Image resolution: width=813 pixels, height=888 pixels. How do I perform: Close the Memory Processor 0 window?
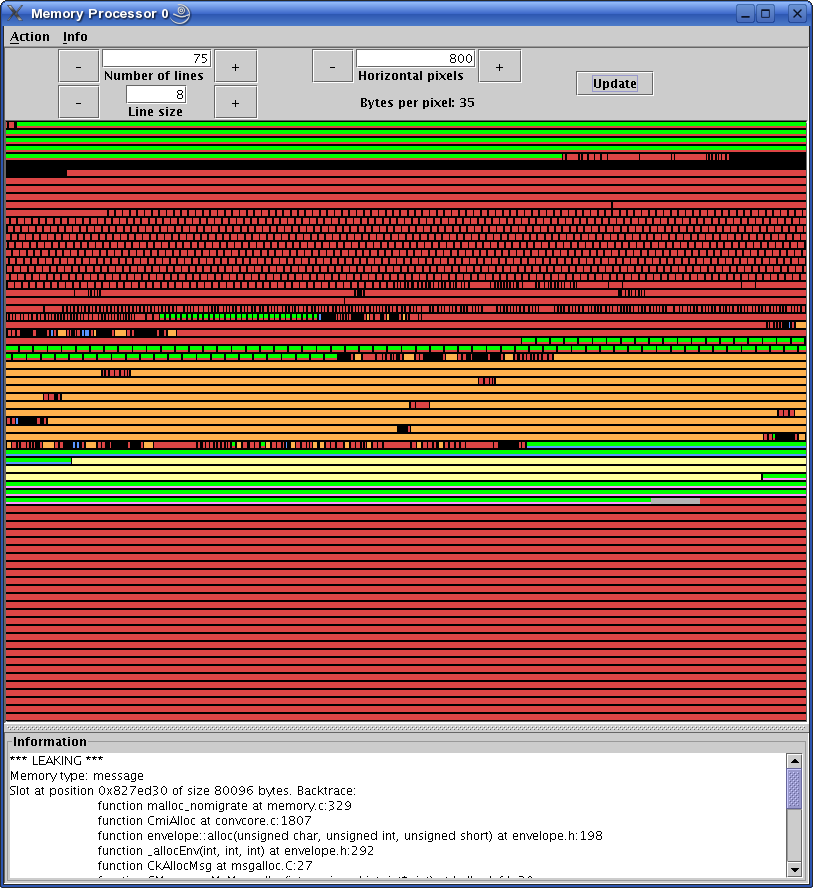[797, 14]
